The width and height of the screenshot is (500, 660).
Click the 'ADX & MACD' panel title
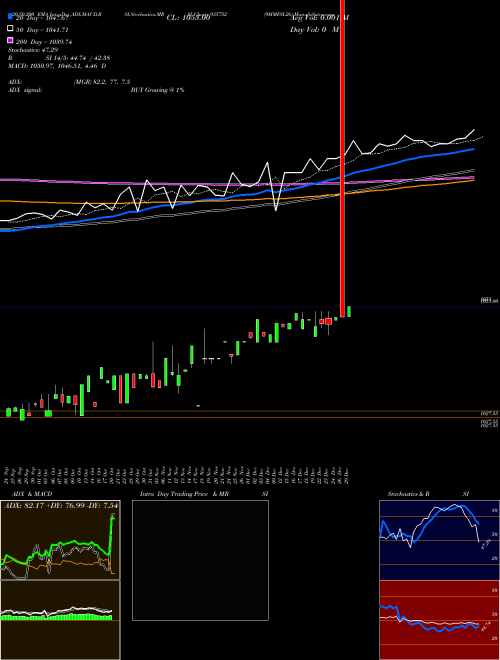(x=32, y=494)
